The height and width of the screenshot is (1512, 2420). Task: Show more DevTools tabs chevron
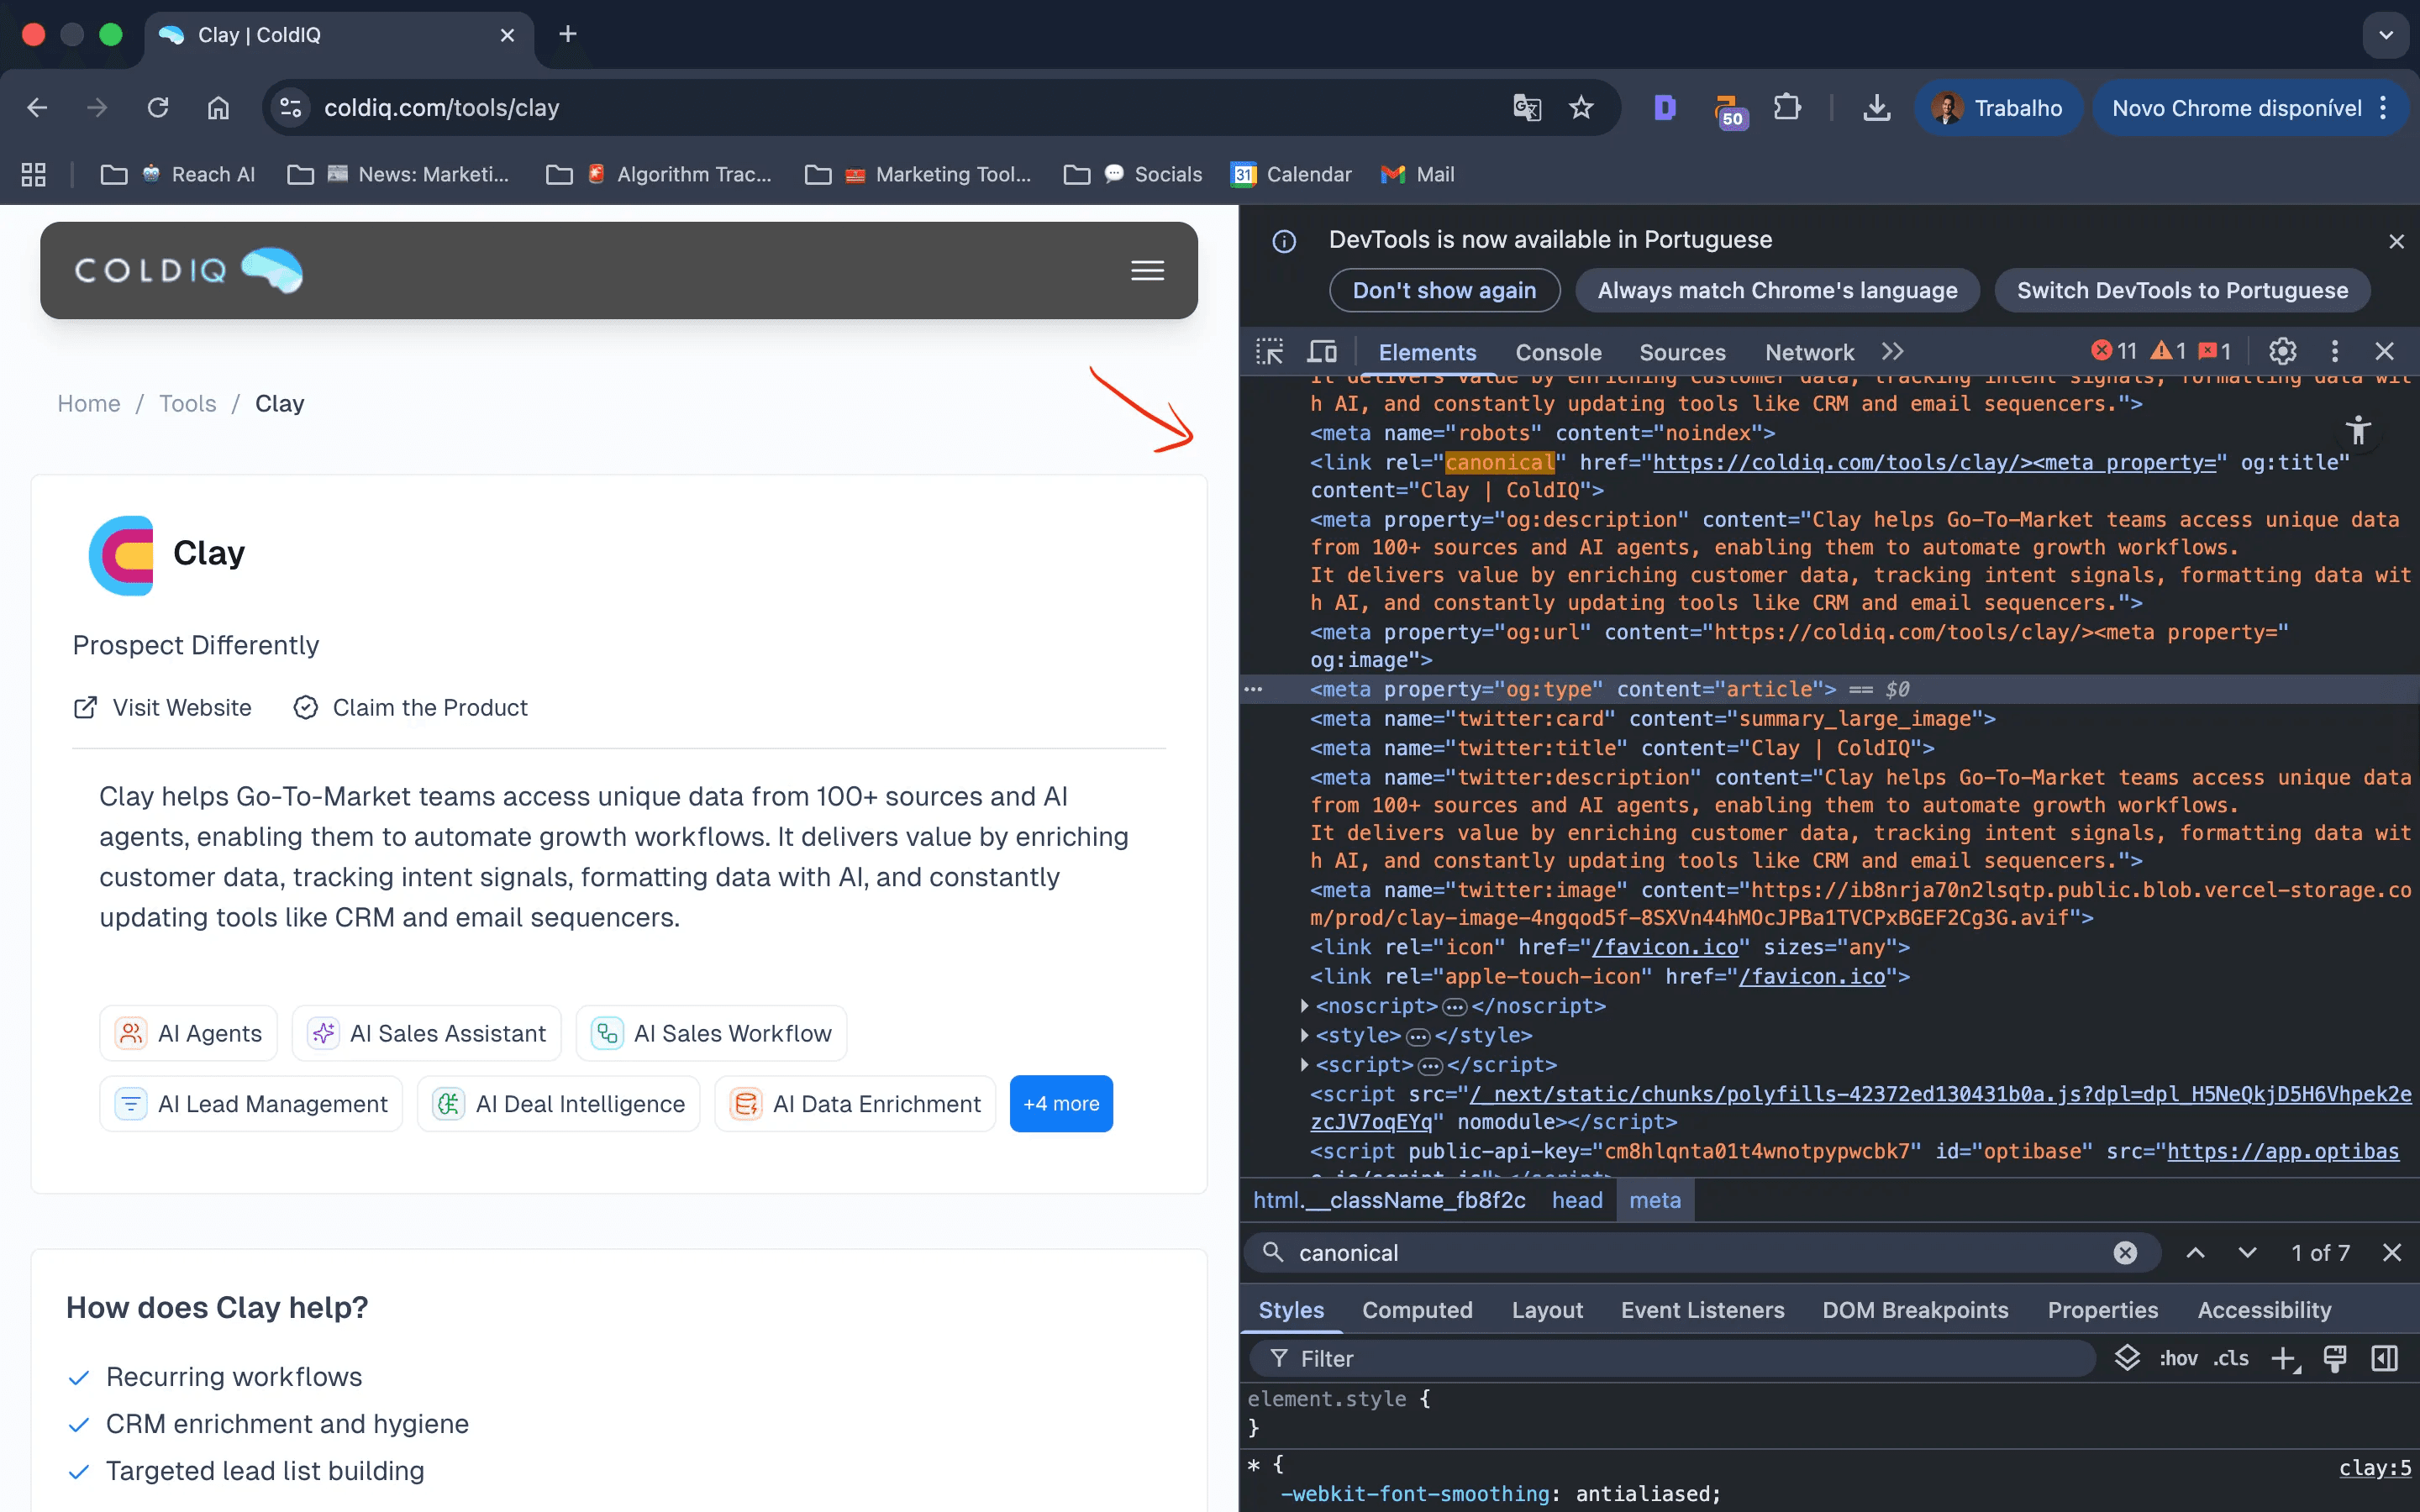pyautogui.click(x=1892, y=352)
